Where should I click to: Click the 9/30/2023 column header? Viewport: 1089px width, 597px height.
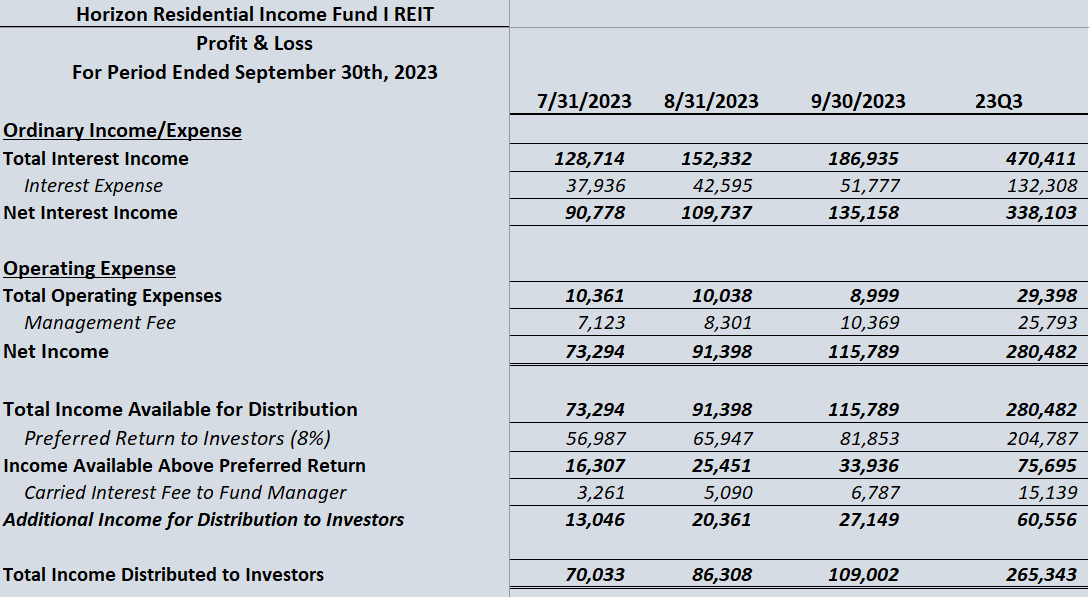859,101
